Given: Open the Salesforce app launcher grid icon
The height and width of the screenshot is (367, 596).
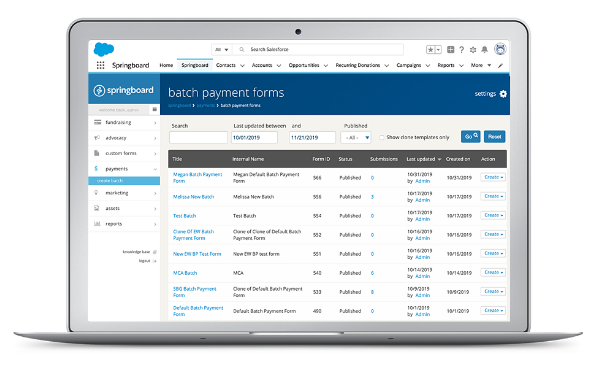Looking at the screenshot, I should coord(100,65).
